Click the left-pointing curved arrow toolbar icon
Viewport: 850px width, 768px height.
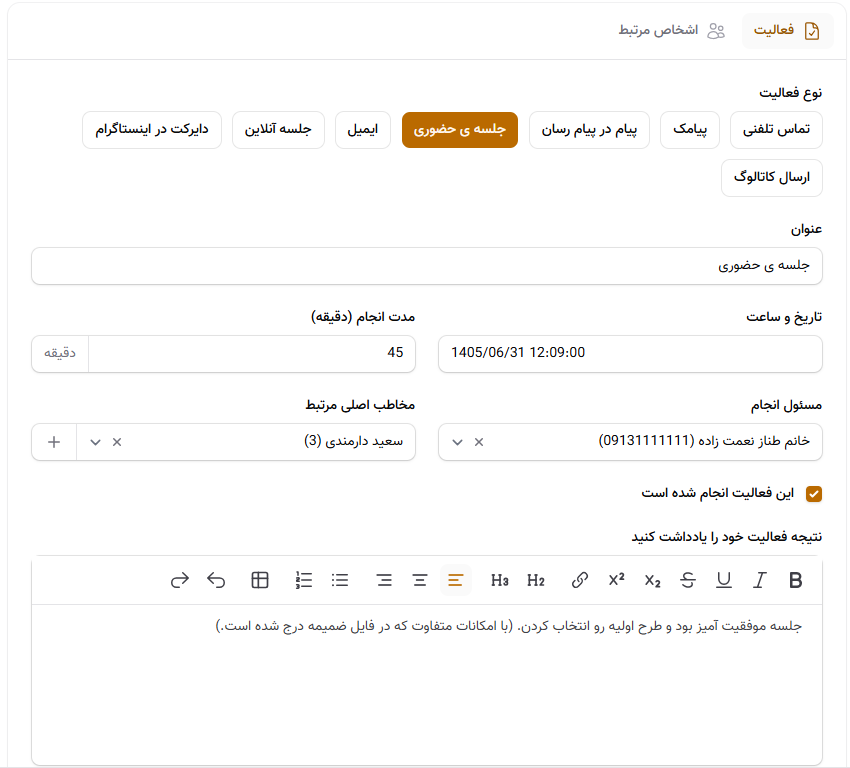click(216, 580)
